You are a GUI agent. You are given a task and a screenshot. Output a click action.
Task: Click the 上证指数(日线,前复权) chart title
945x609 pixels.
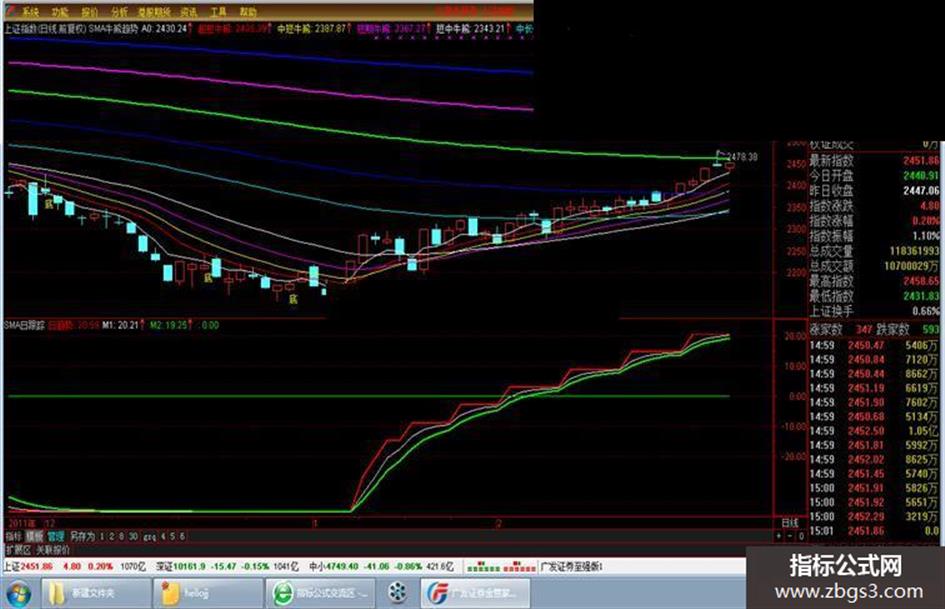(45, 28)
